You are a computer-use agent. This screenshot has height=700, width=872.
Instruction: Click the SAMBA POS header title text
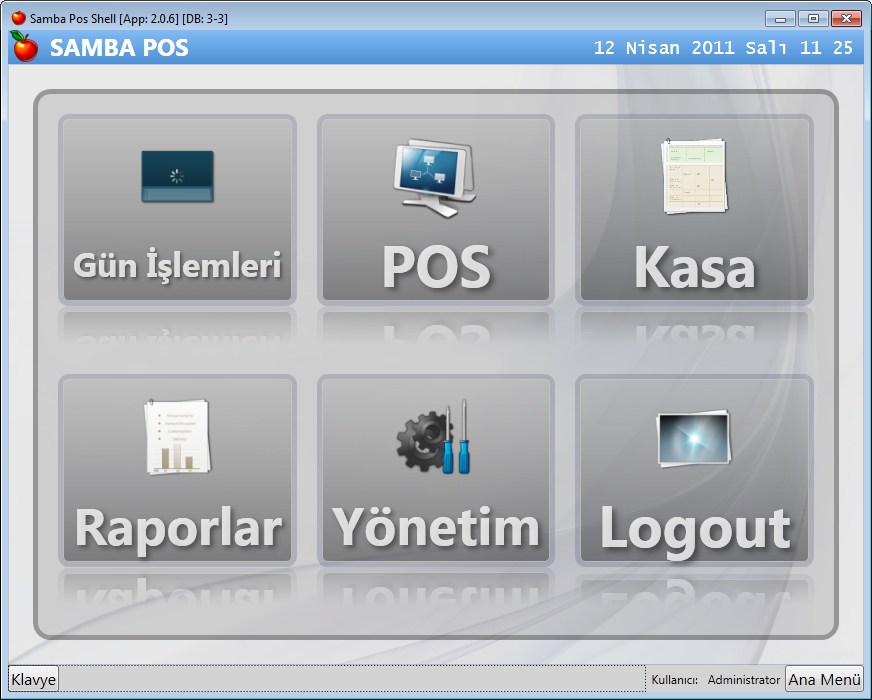coord(119,48)
